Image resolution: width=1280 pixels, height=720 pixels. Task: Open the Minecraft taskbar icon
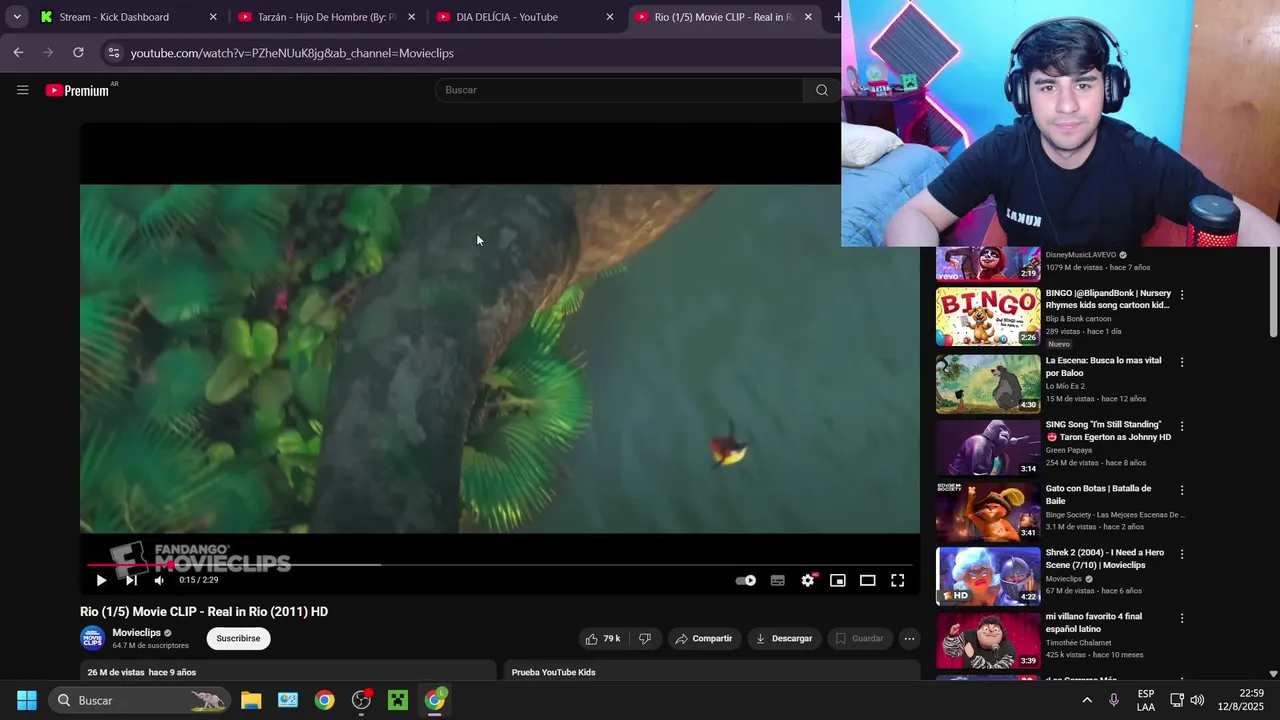point(398,700)
